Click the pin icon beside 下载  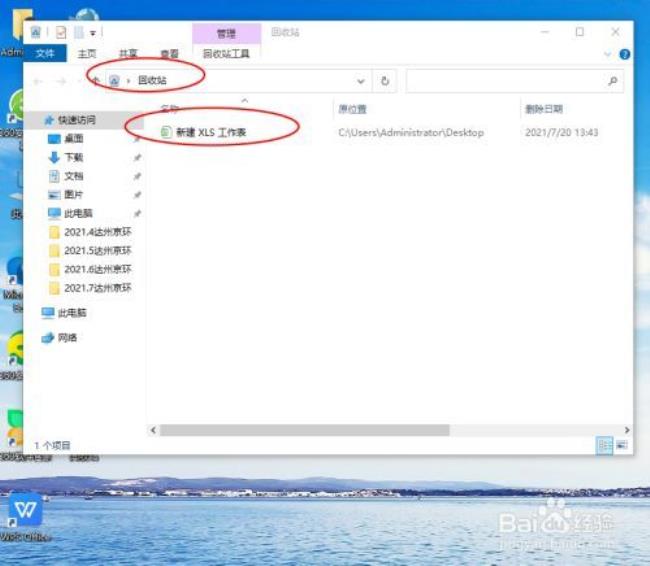click(137, 158)
